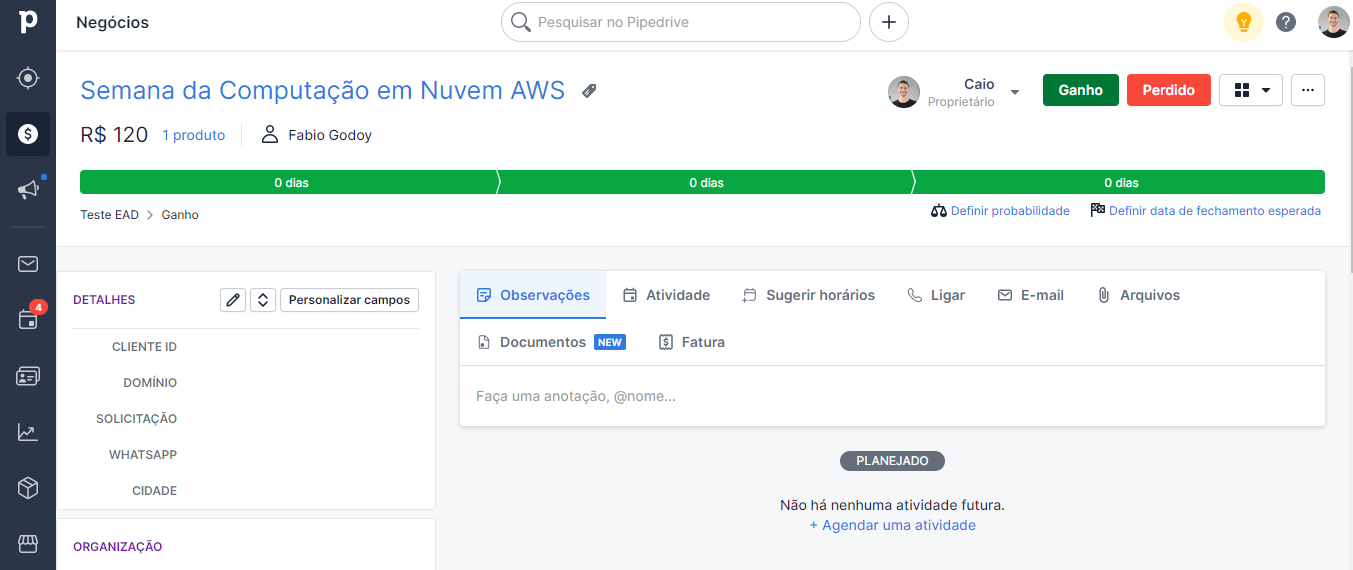Open owner dropdown next to Caio

point(1015,92)
